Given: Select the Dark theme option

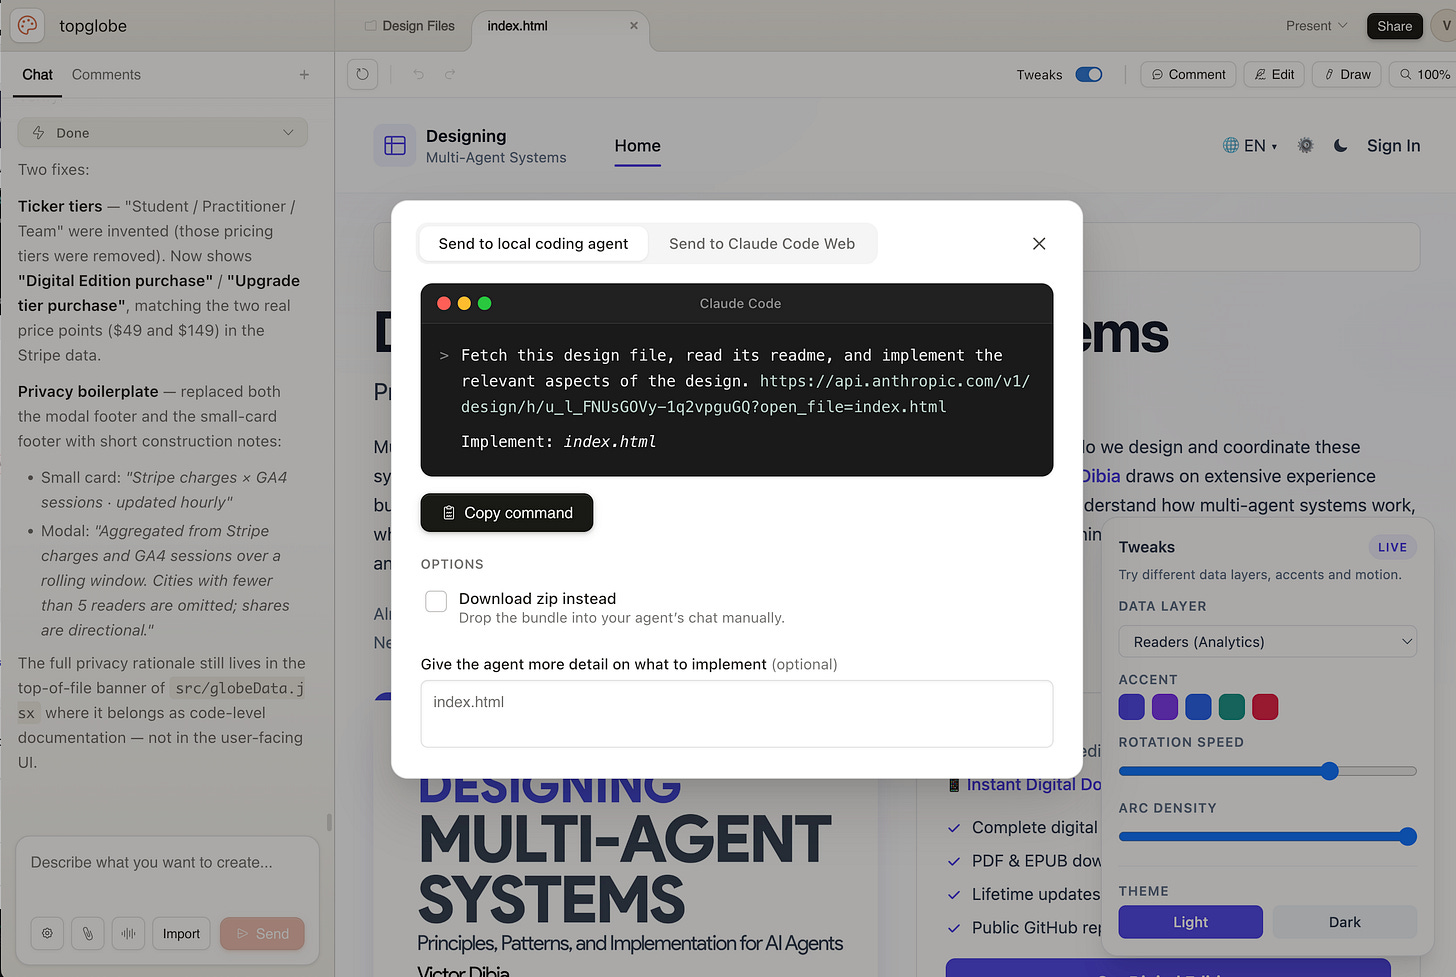Looking at the screenshot, I should (x=1344, y=922).
